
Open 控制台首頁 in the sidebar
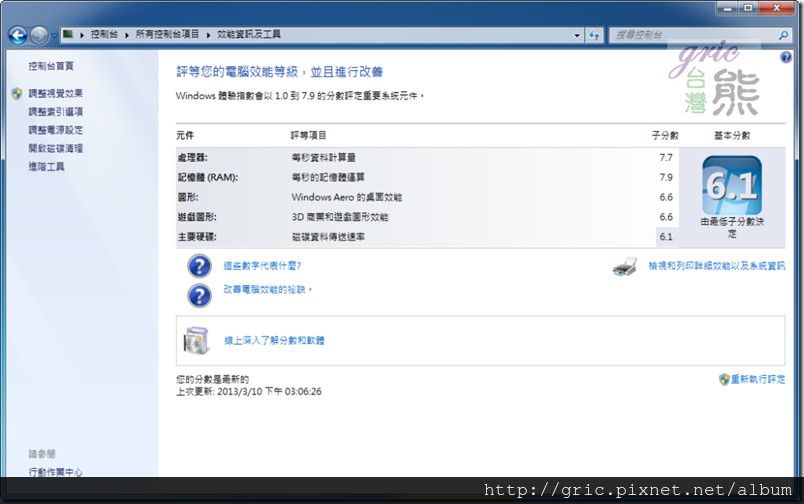51,66
